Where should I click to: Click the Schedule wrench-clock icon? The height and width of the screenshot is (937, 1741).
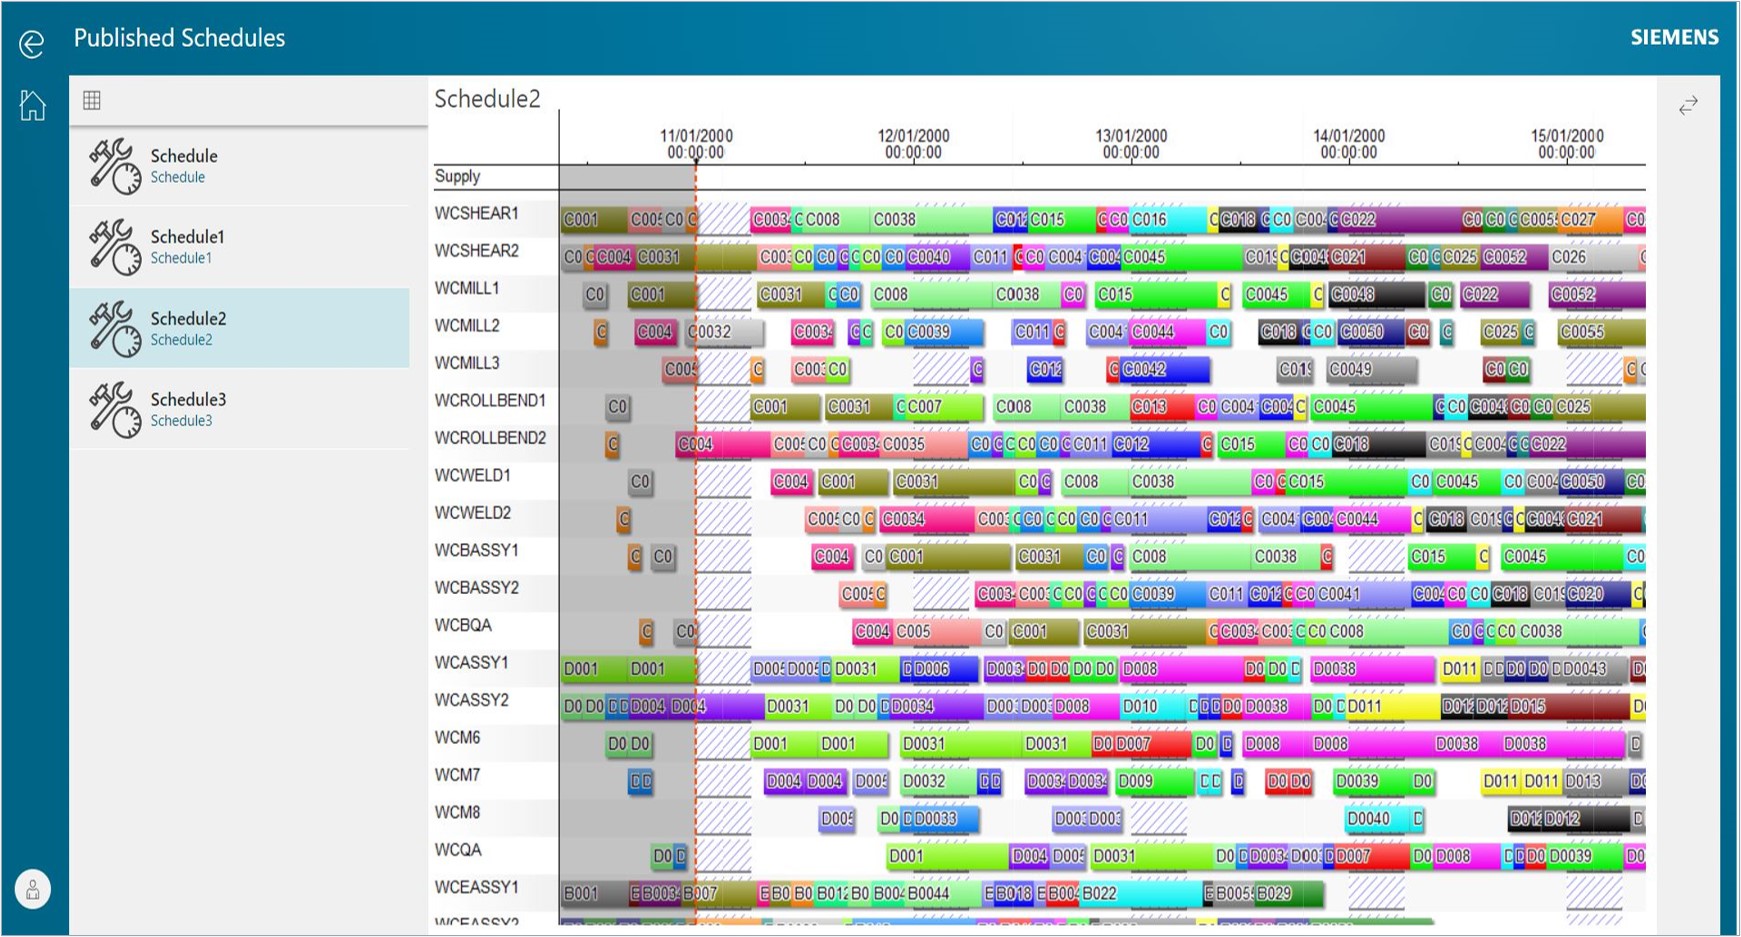pos(114,166)
